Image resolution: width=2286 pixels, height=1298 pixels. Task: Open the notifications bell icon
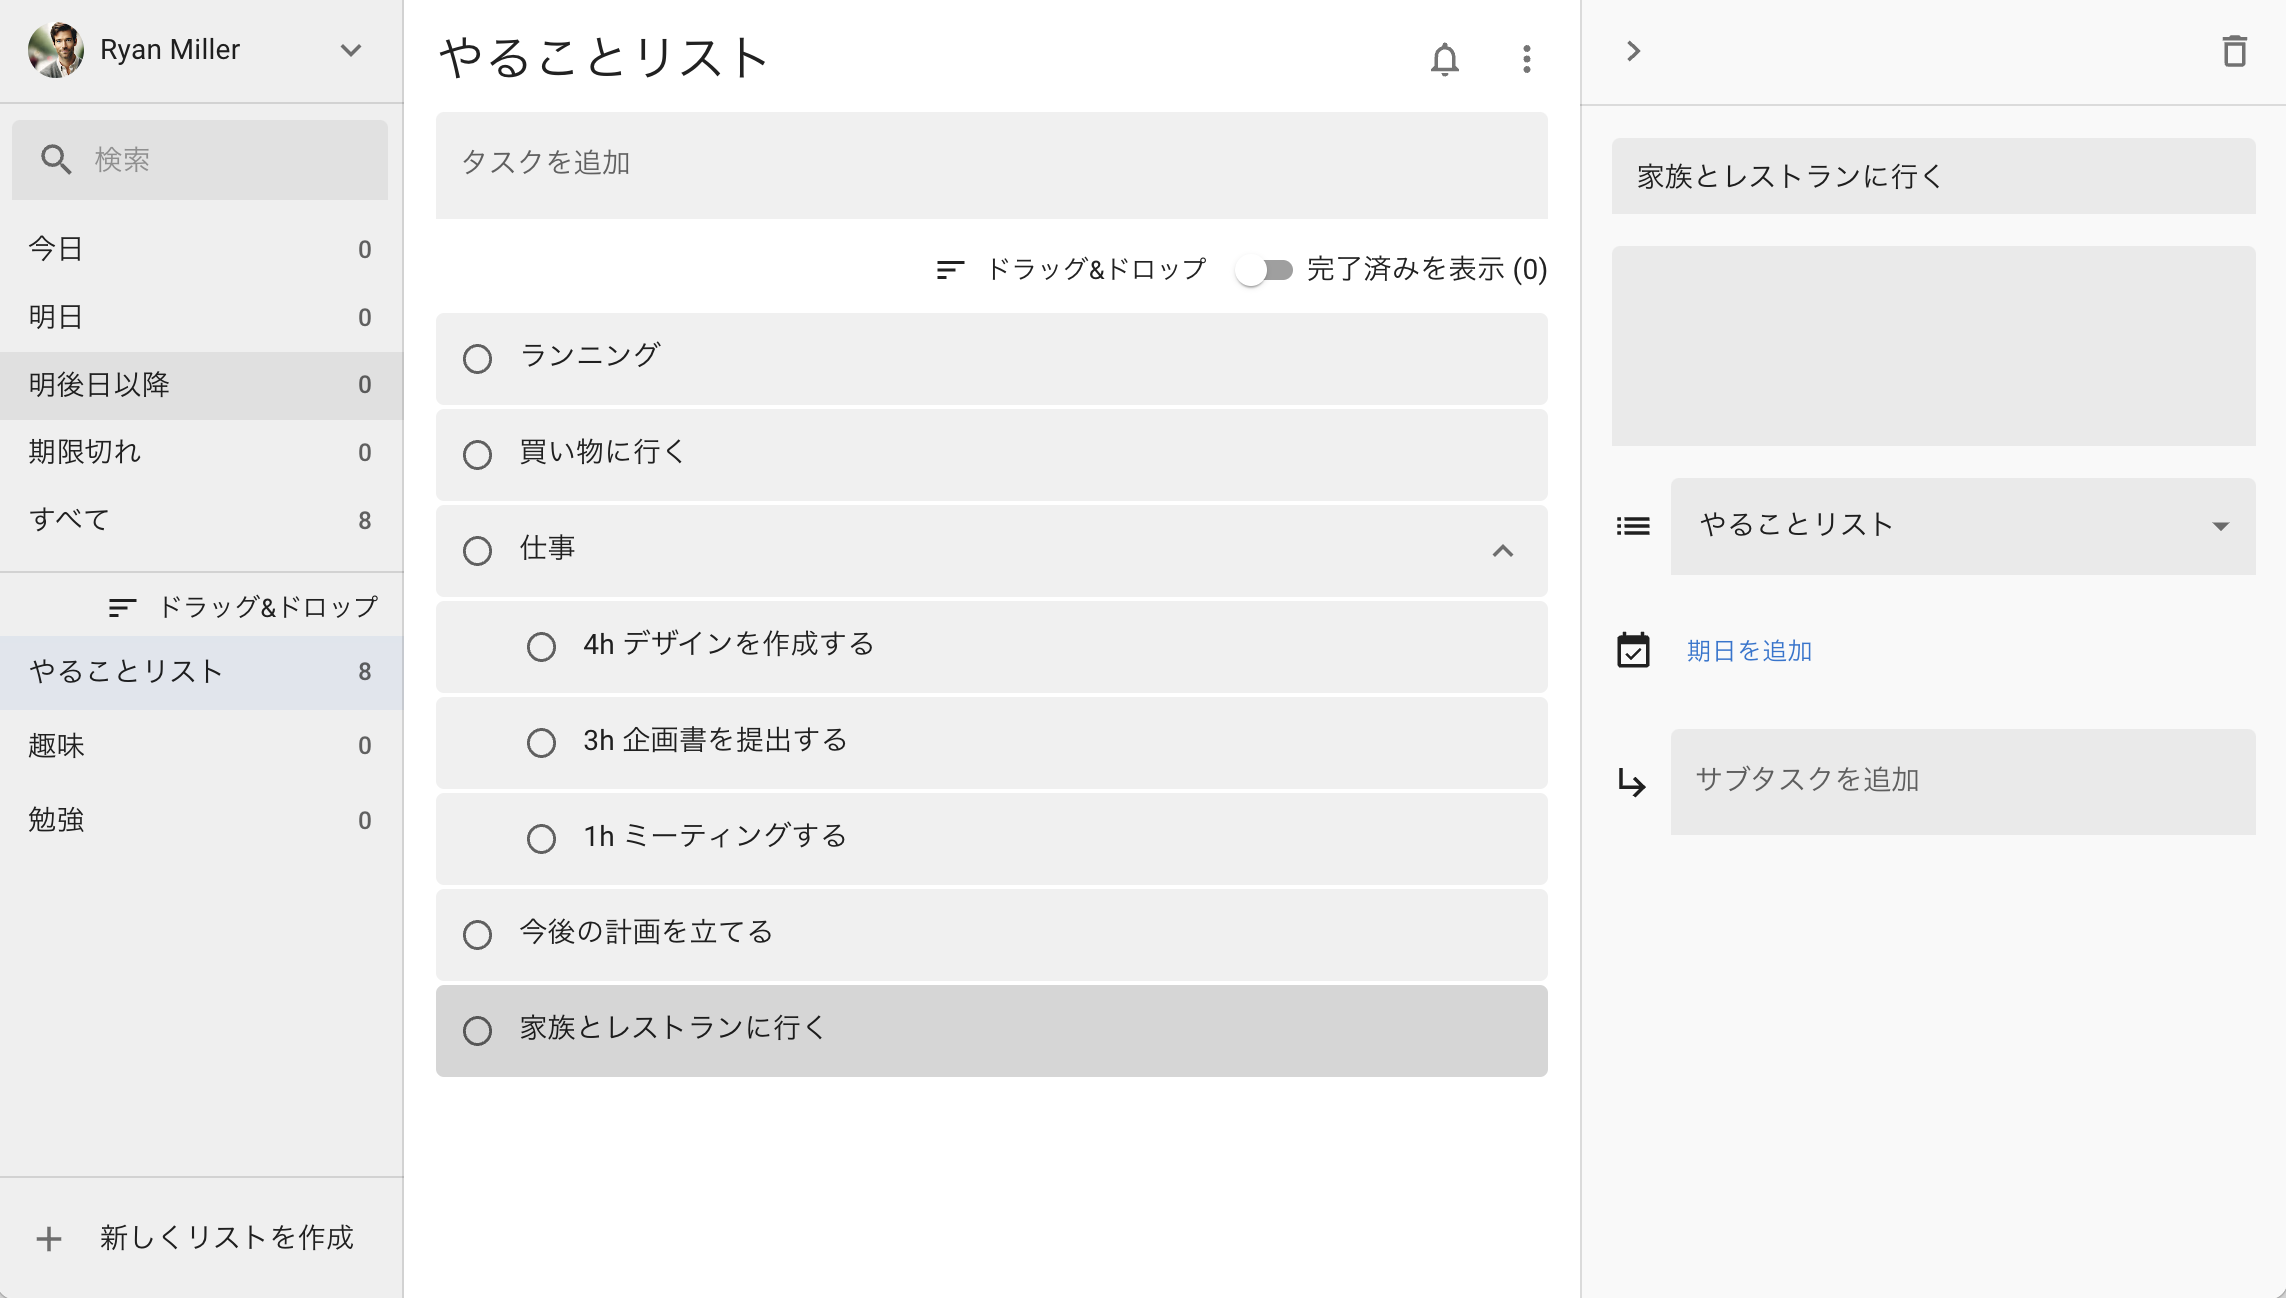(1445, 60)
